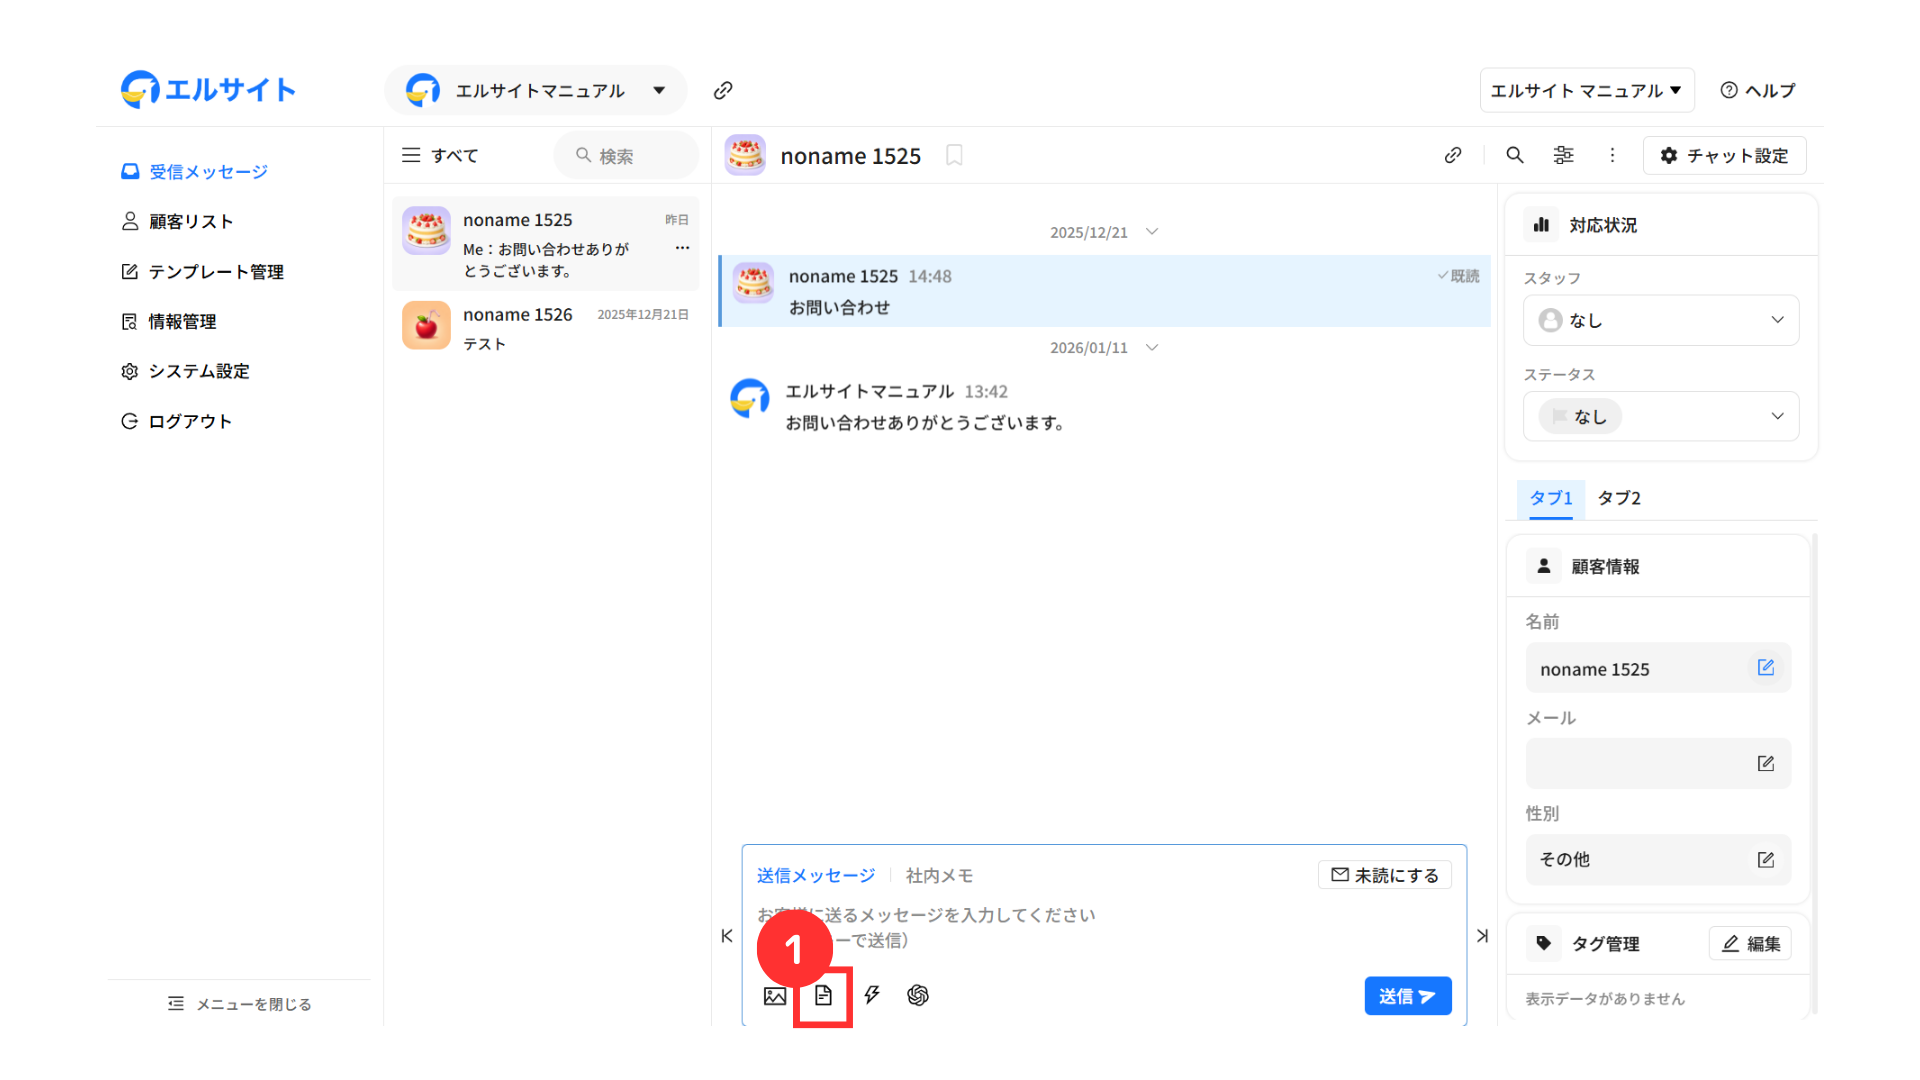Viewport: 1920px width, 1080px height.
Task: Open the vertical three-dot chat menu
Action: (x=1612, y=155)
